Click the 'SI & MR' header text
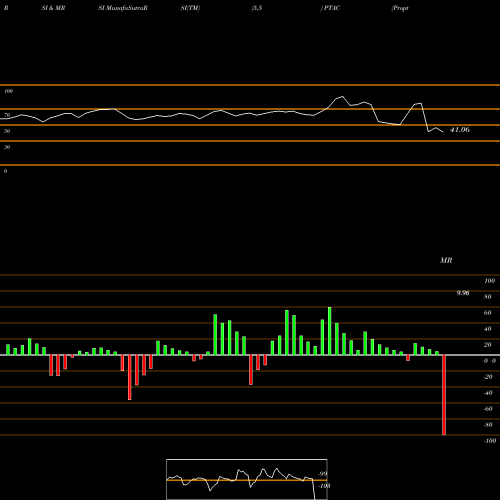The width and height of the screenshot is (500, 500). click(x=53, y=8)
